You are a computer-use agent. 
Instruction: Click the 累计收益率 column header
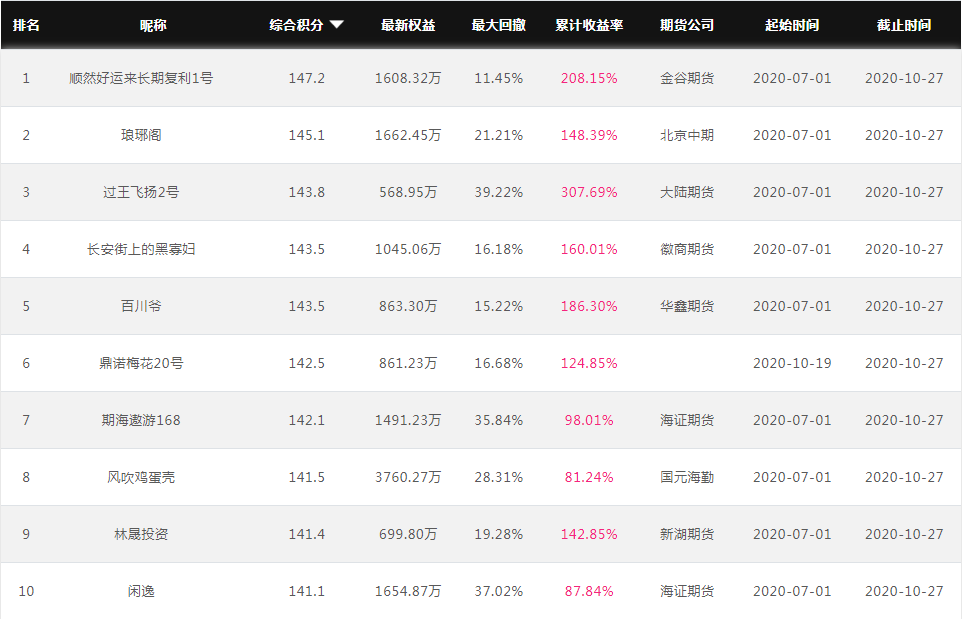click(589, 25)
